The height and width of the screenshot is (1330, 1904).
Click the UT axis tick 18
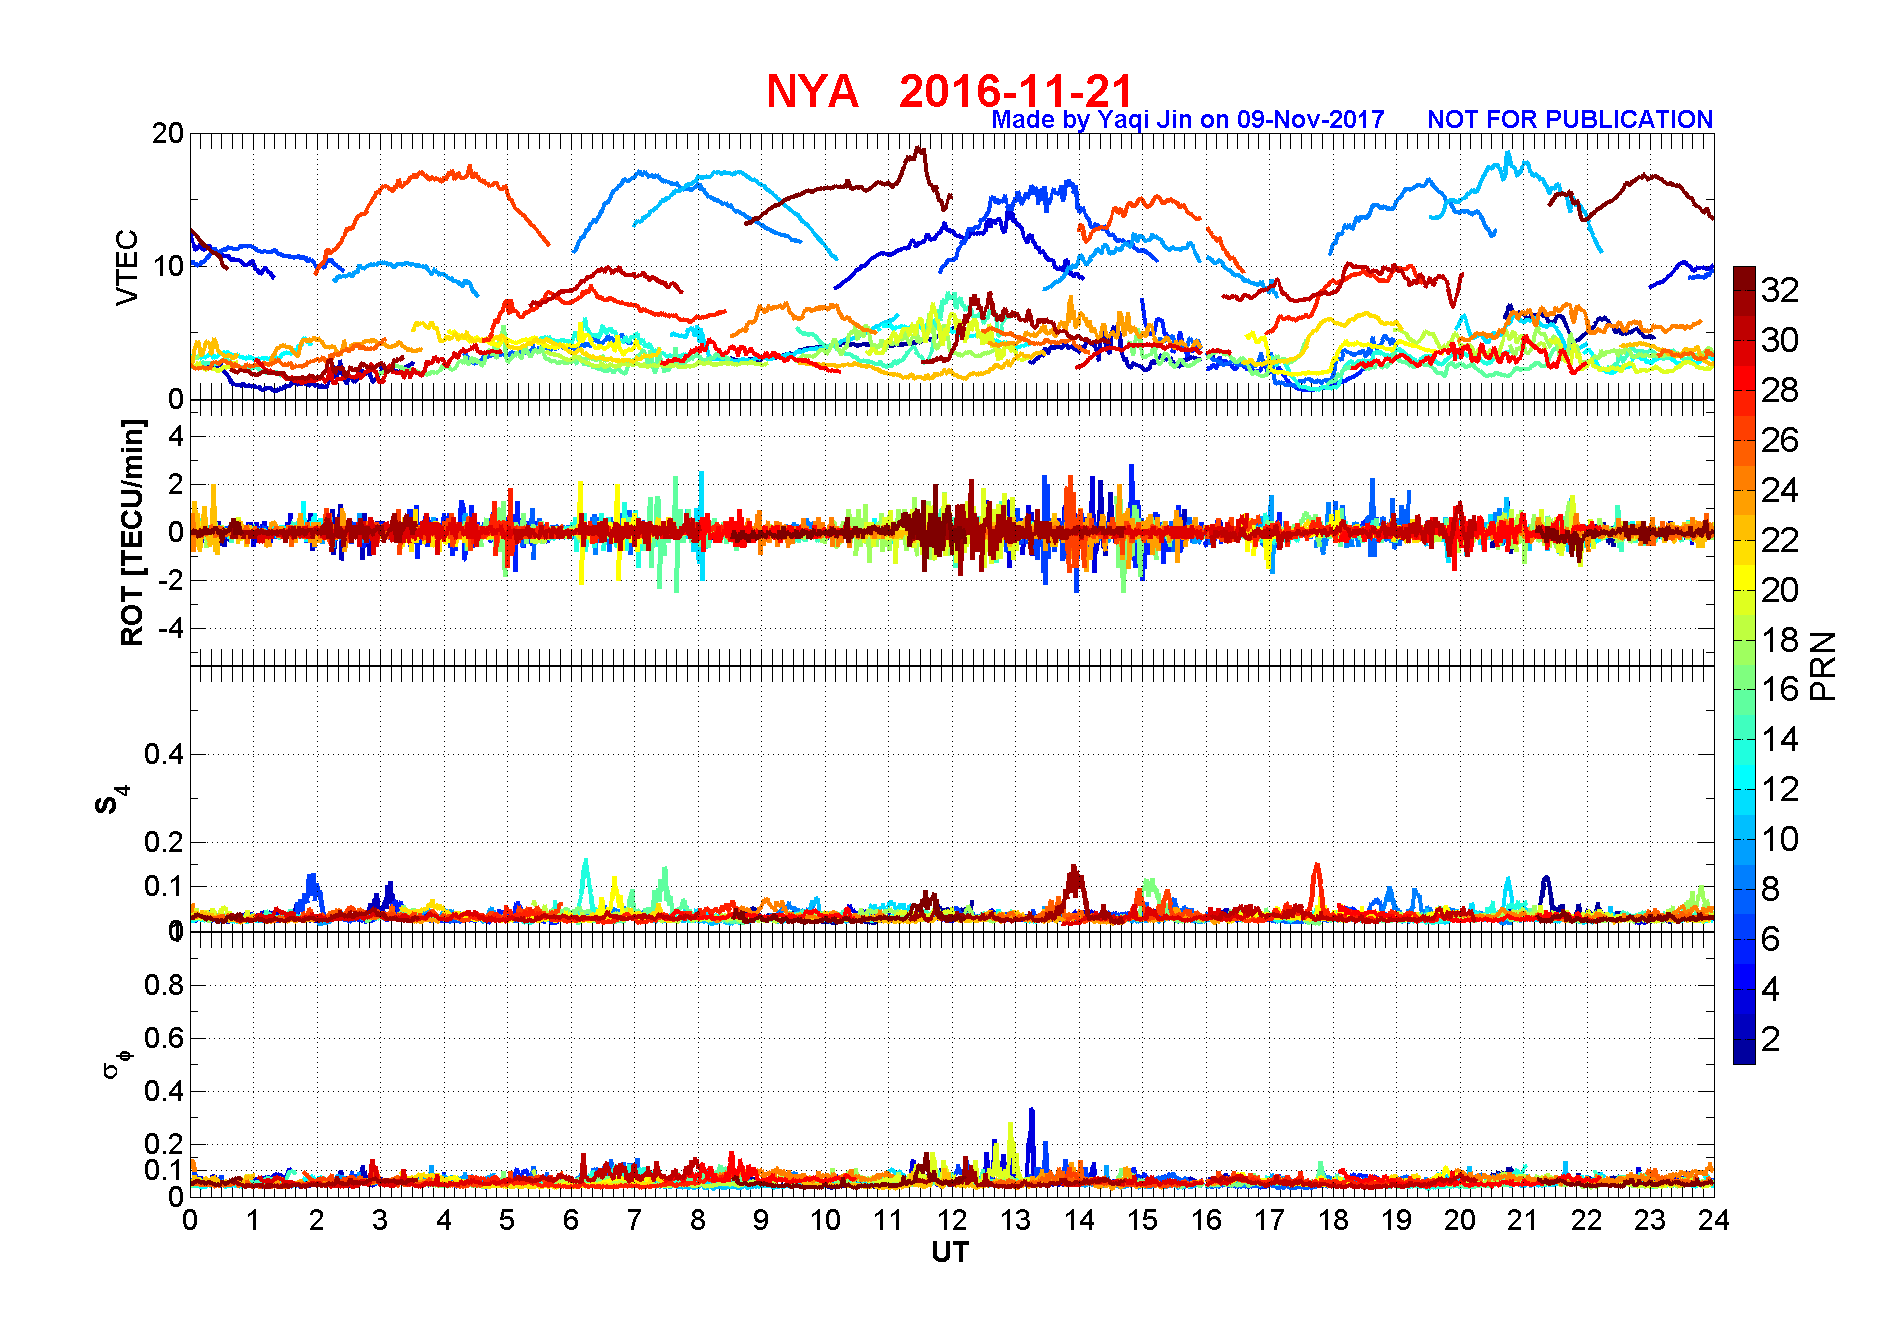point(1333,1220)
